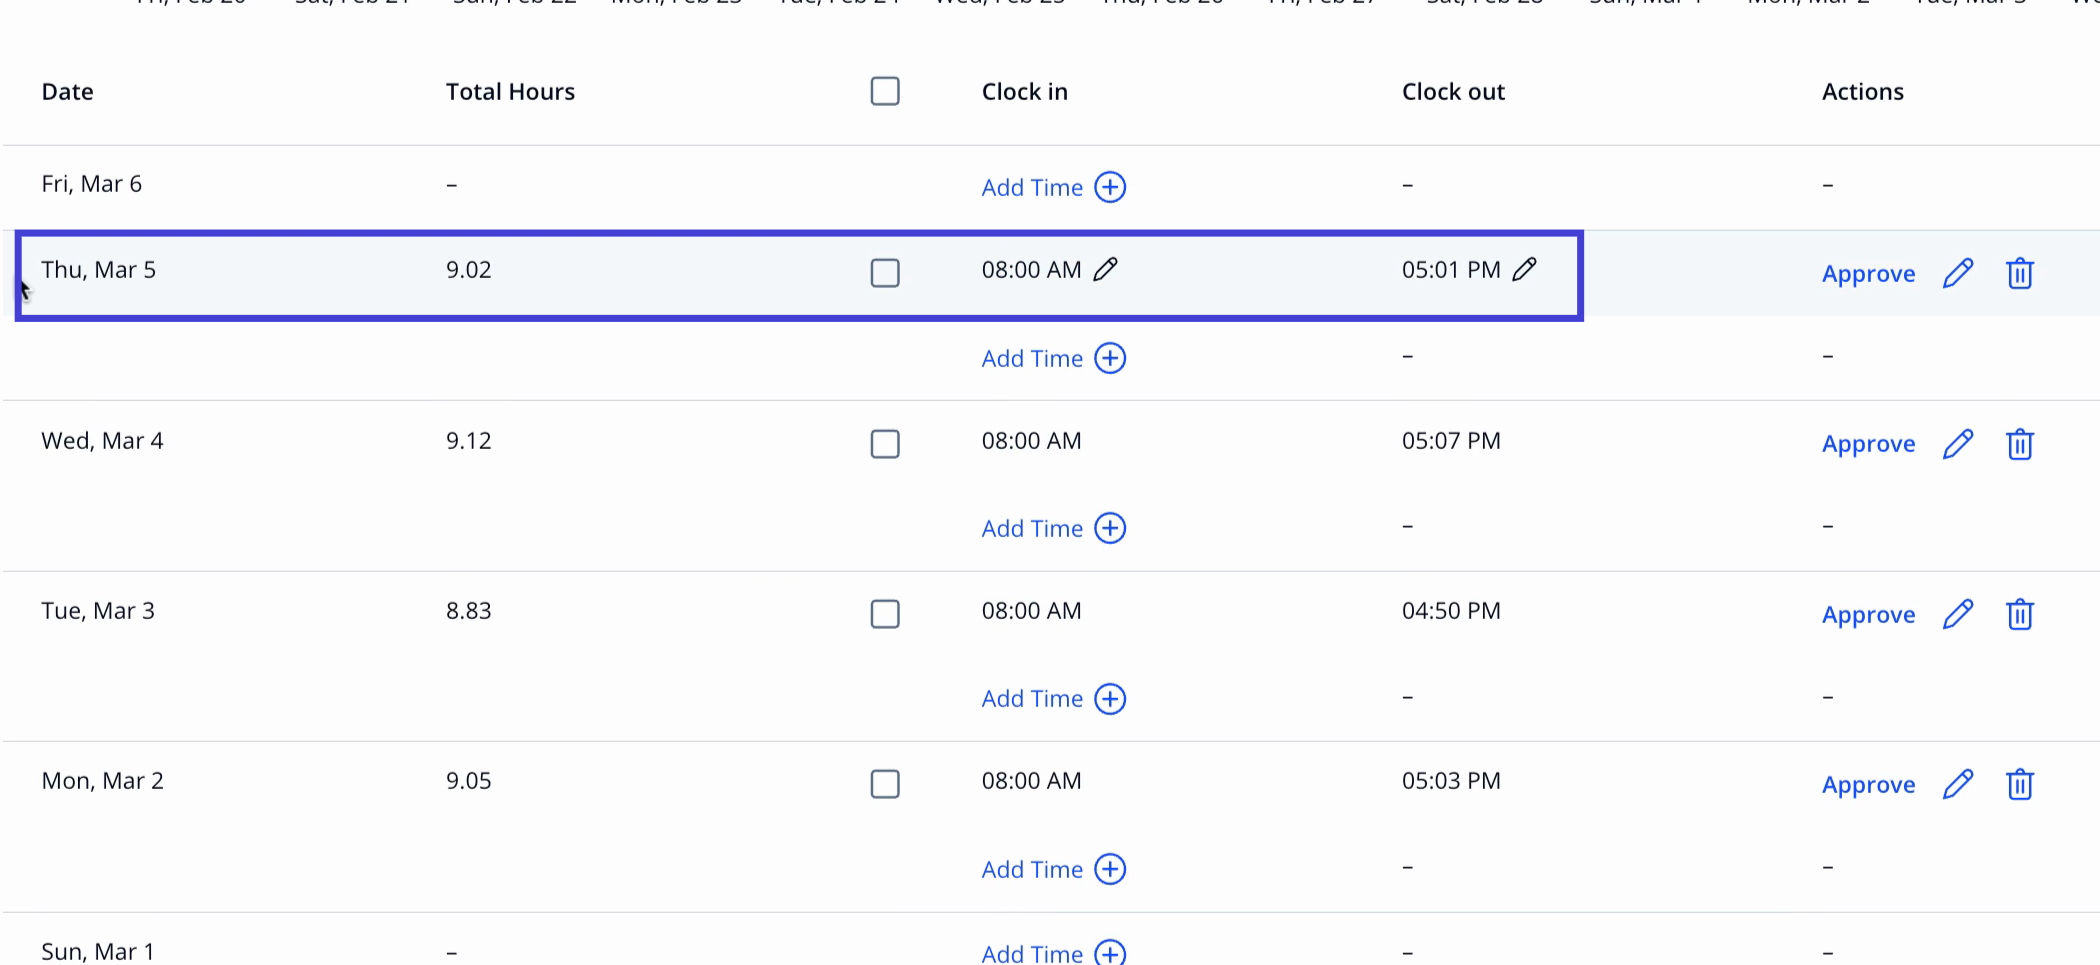Check the Tue, Mar 3 row checkbox
Screen dimensions: 2100x965
[885, 614]
